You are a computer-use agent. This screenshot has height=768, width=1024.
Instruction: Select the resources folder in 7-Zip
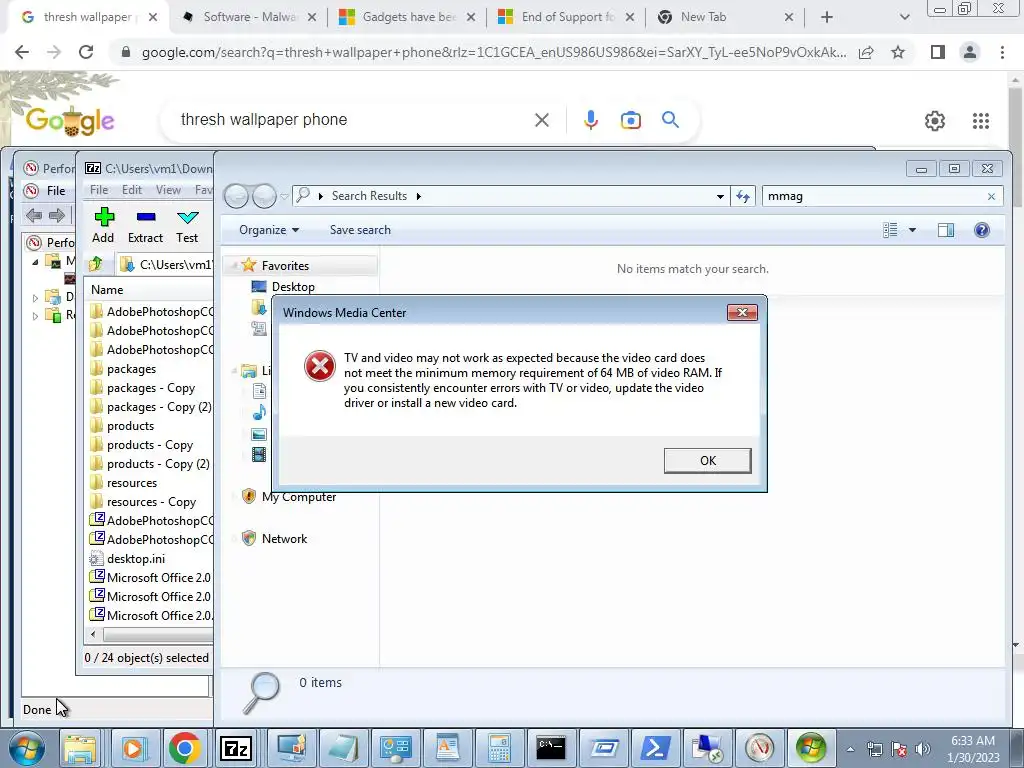coord(132,483)
